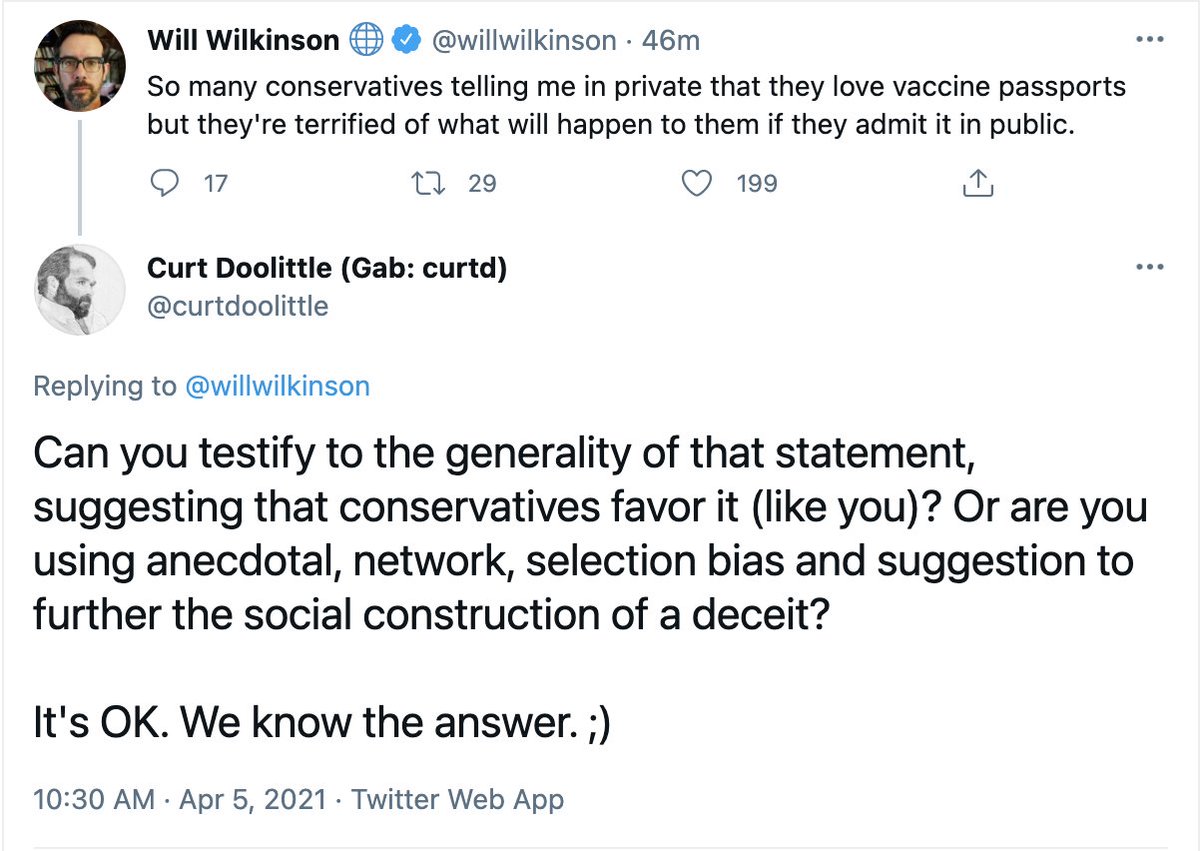
Task: Open the reply icon on Will Wilkinson's tweet
Action: pos(165,183)
